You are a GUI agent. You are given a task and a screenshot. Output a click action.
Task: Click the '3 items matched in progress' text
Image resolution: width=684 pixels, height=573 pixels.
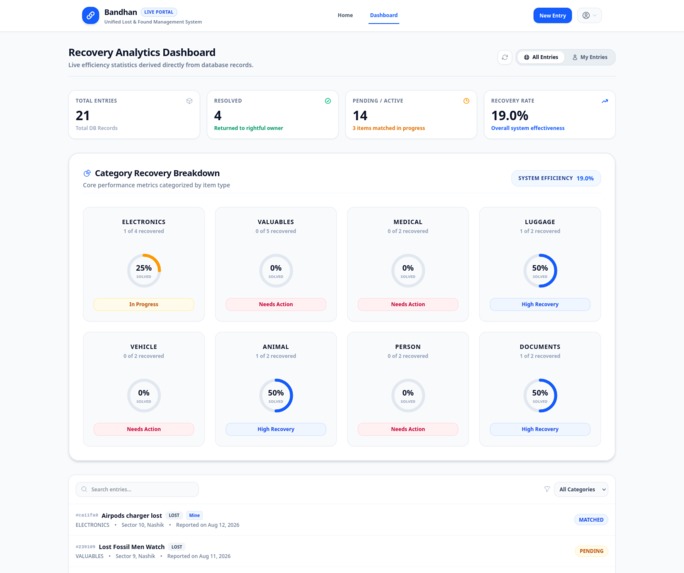pos(389,128)
